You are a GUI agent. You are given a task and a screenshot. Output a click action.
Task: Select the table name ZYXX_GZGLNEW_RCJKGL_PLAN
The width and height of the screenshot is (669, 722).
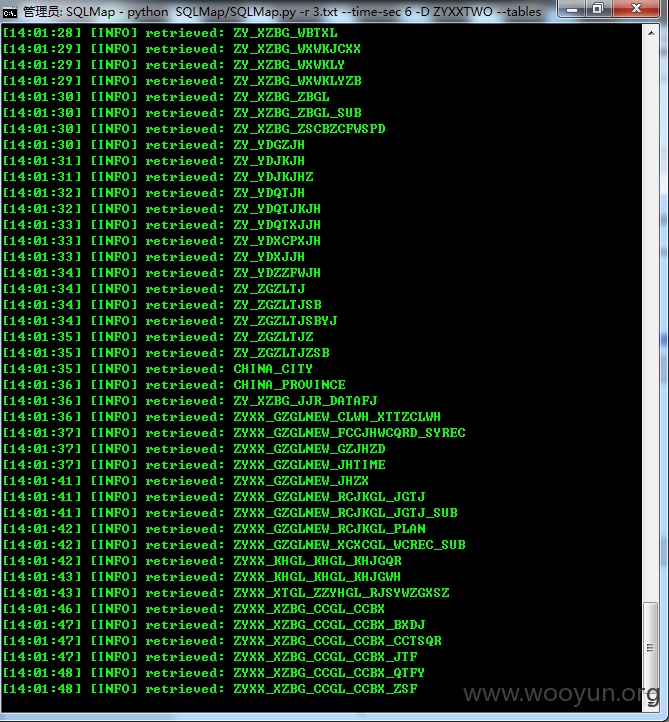(329, 529)
